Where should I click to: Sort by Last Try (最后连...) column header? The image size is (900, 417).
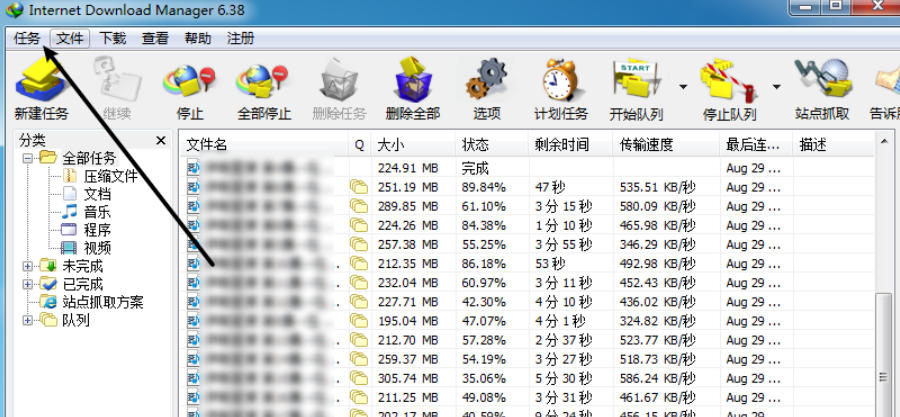tap(756, 145)
